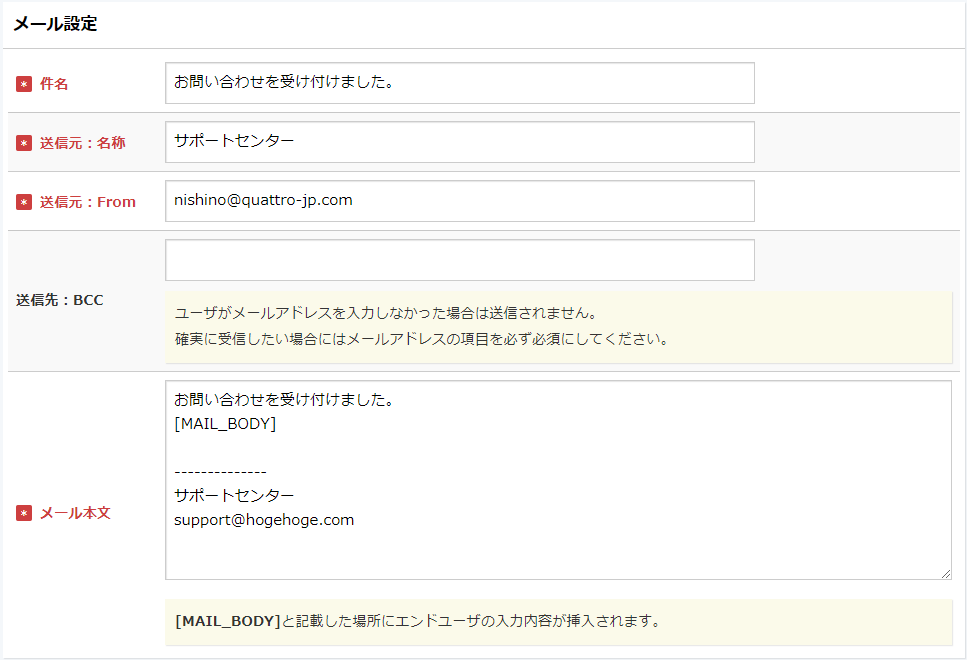Click the note starting ユーザがメールアドレスを入力しなかった
This screenshot has height=660, width=967.
coord(388,313)
